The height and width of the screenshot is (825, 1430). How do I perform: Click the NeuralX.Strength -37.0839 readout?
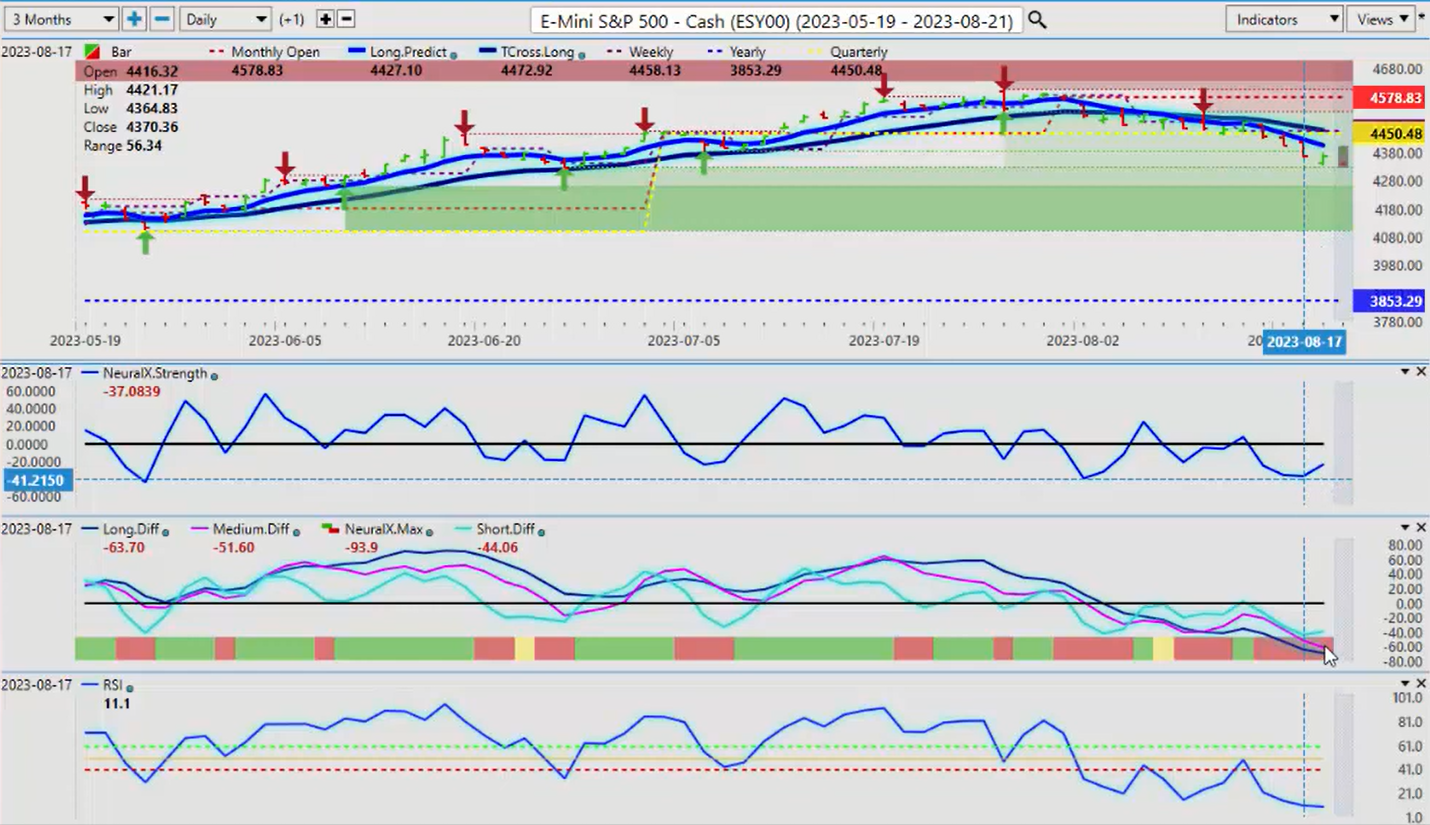(x=131, y=391)
